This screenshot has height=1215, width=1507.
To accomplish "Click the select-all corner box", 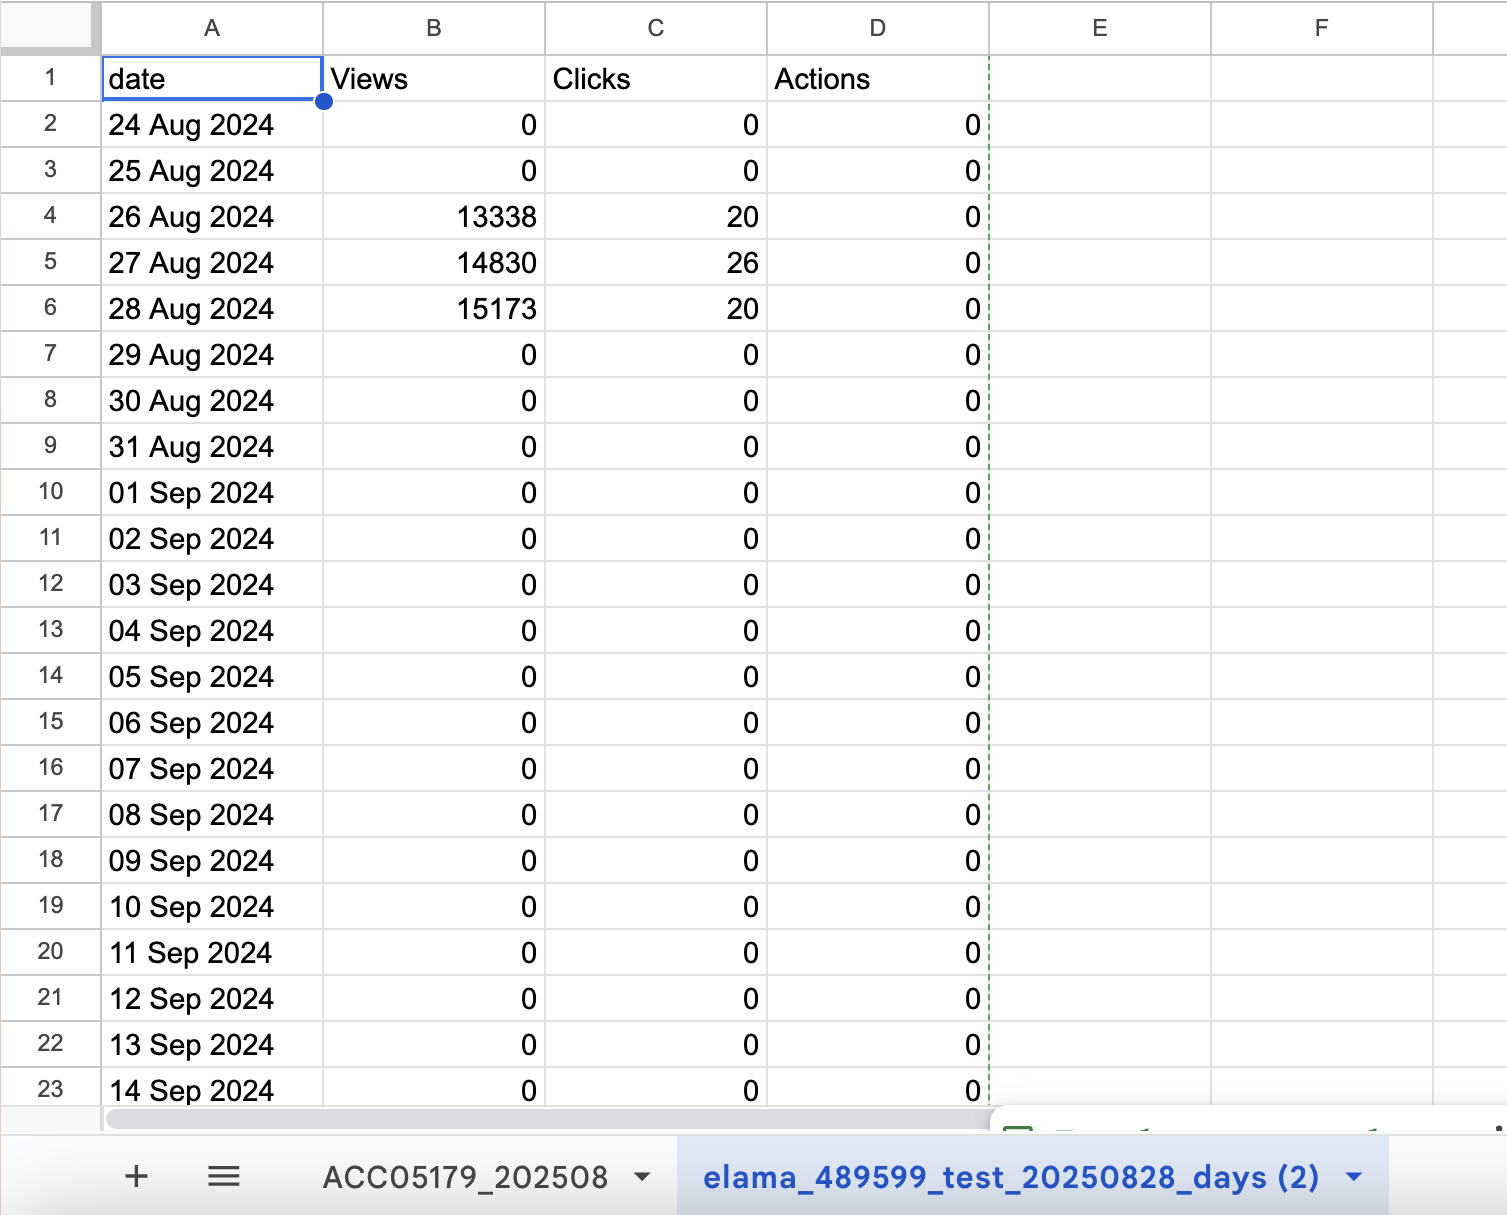I will [50, 27].
